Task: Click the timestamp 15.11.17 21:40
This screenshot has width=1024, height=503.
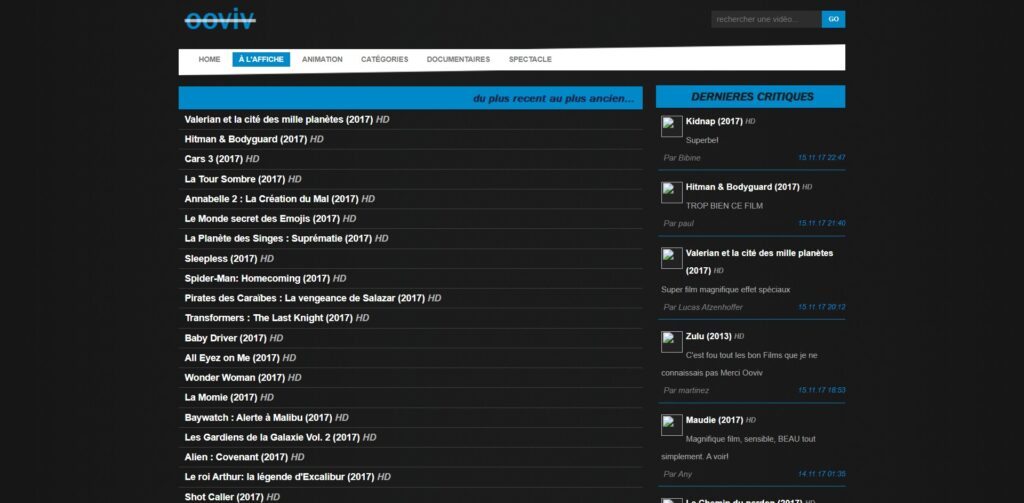Action: tap(822, 223)
